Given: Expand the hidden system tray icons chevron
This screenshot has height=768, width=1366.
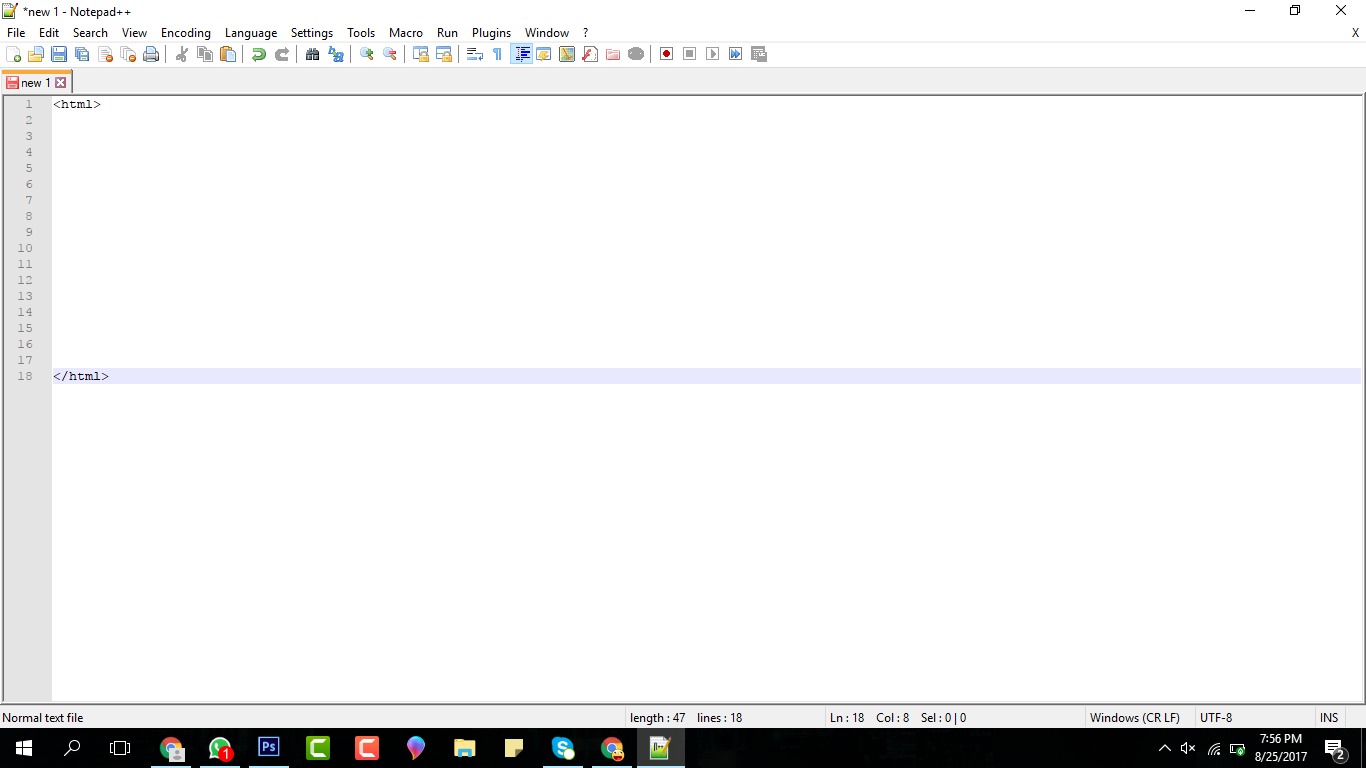Looking at the screenshot, I should point(1164,748).
